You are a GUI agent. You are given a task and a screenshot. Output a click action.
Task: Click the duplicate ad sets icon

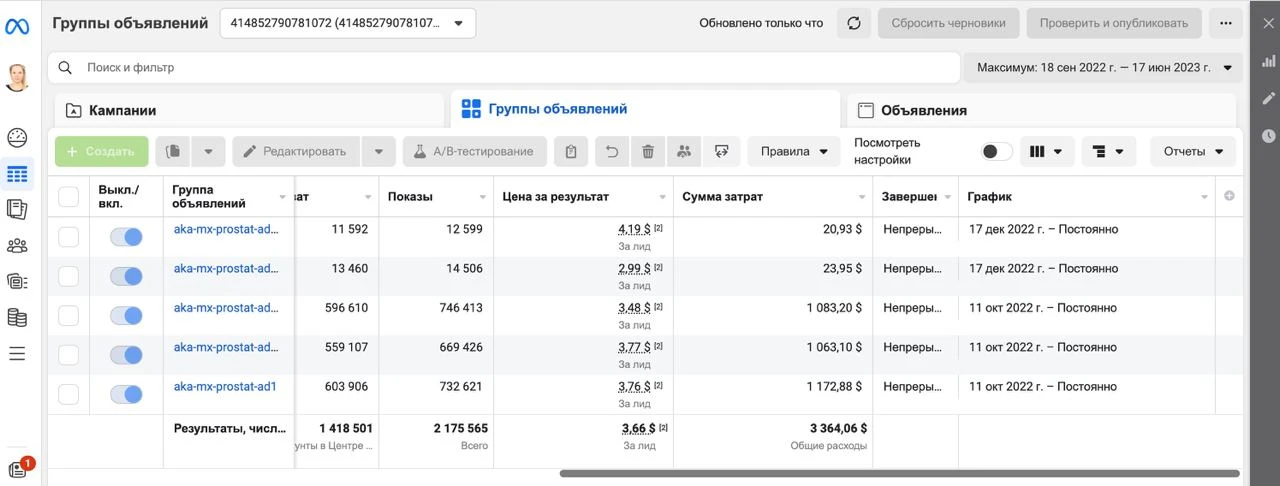click(173, 152)
